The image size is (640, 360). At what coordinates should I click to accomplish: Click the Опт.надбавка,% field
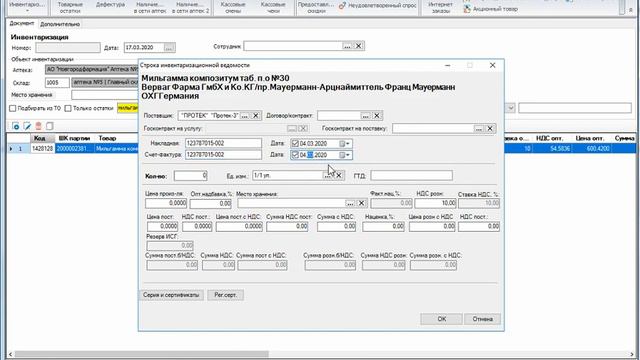pyautogui.click(x=211, y=203)
